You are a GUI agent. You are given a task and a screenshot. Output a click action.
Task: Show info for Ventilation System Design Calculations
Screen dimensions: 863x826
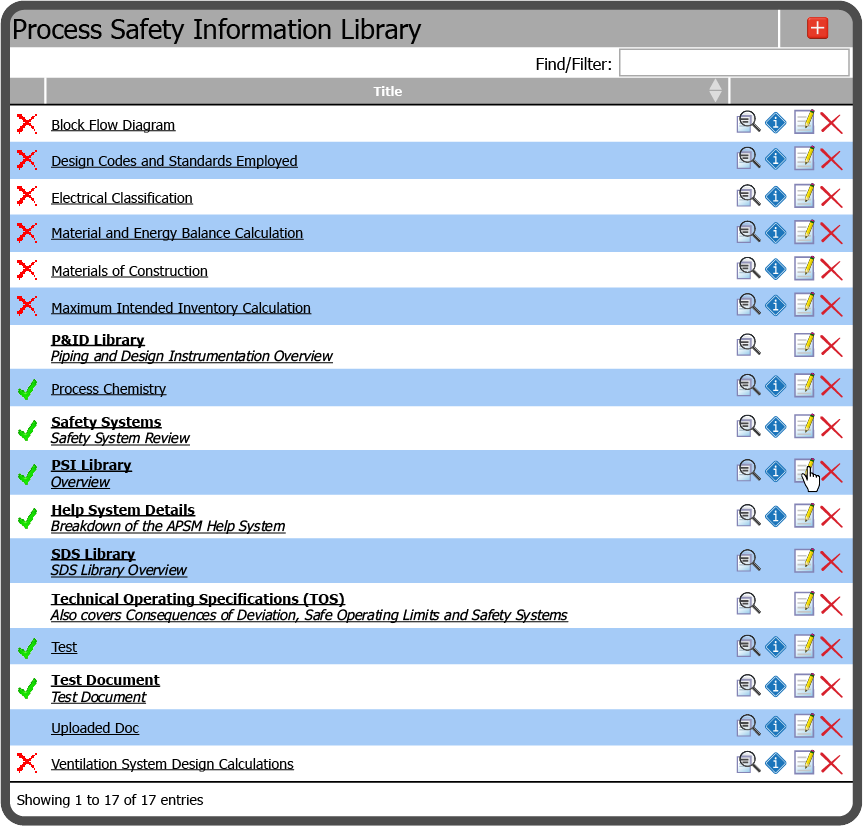[776, 763]
